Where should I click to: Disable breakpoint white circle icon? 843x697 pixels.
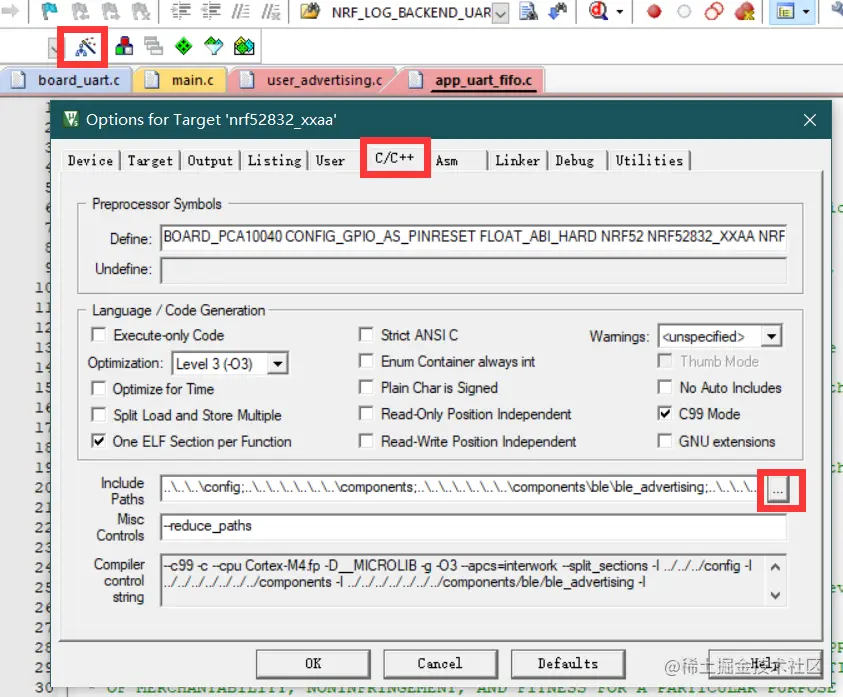[x=684, y=11]
